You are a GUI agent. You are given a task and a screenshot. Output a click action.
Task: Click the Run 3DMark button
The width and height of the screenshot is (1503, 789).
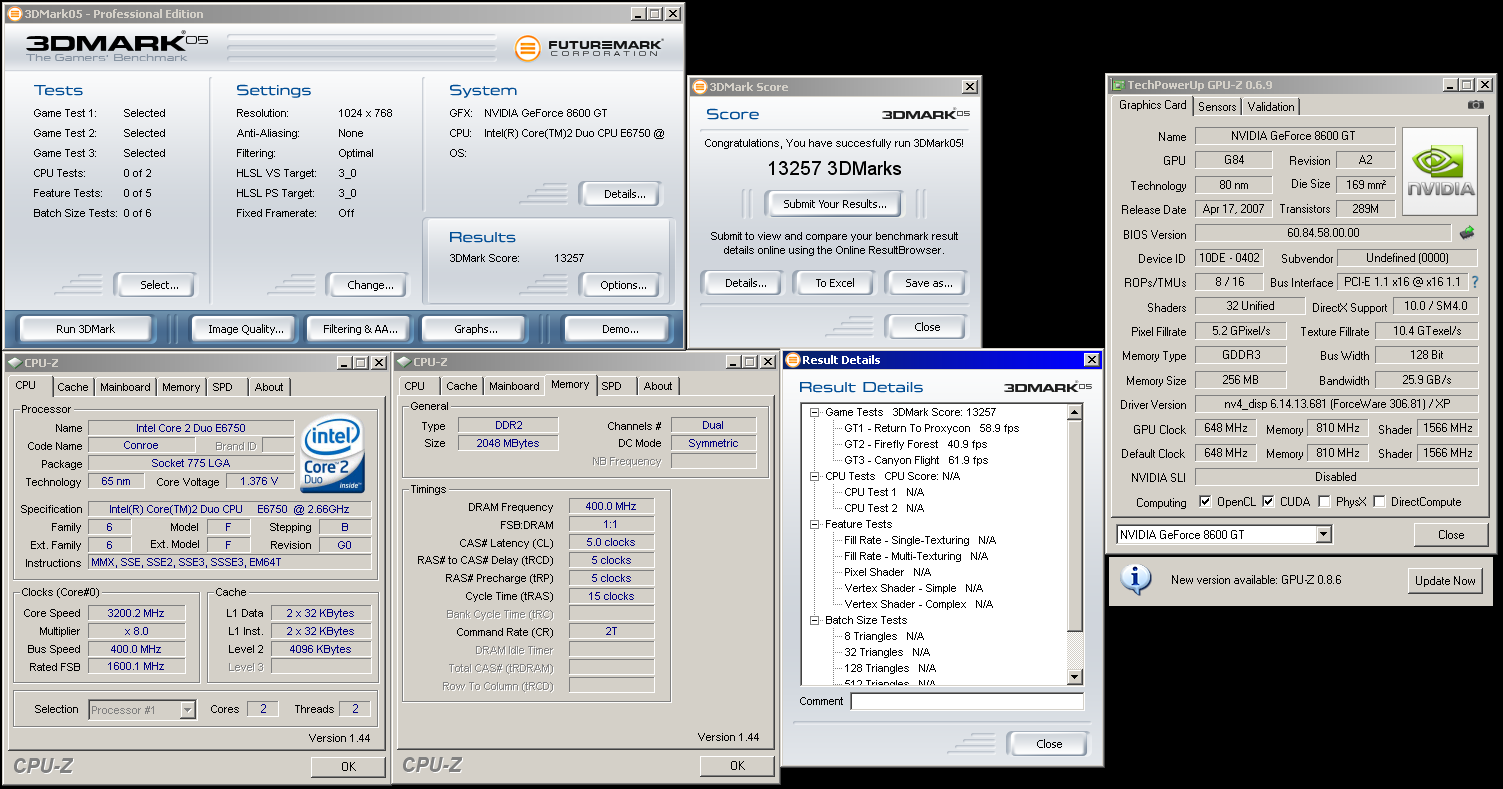[85, 329]
